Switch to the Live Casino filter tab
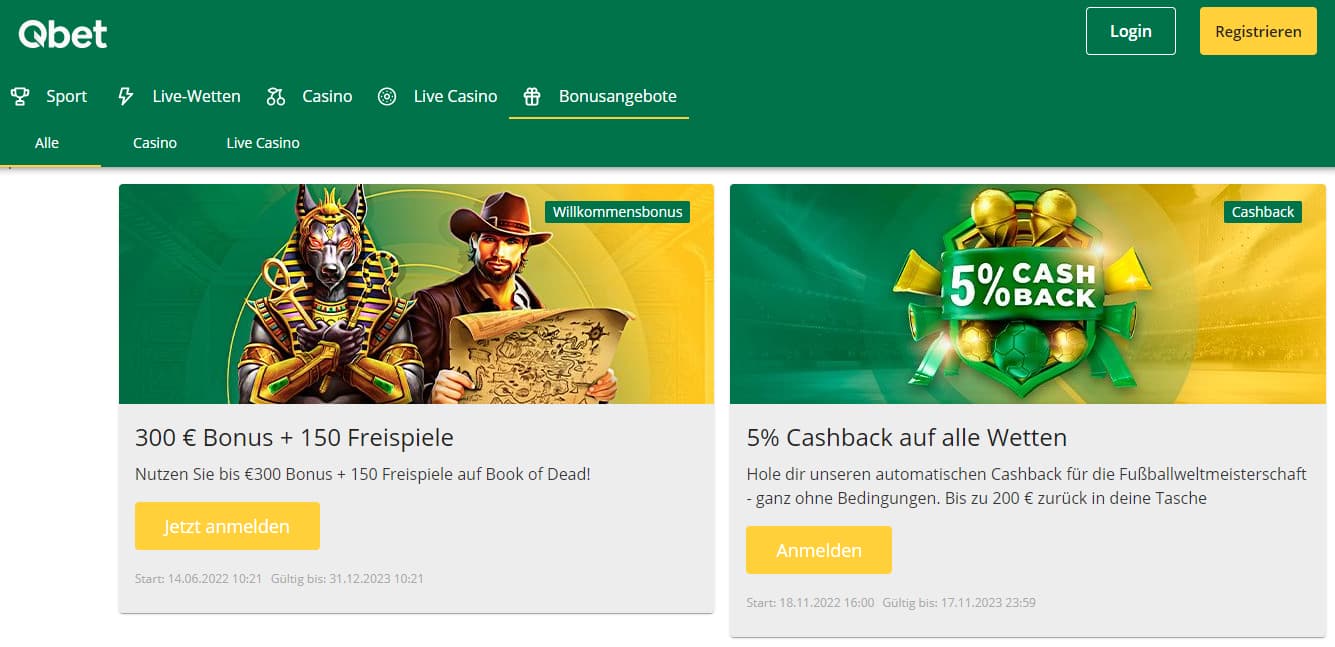Viewport: 1335px width, 647px height. (x=263, y=143)
